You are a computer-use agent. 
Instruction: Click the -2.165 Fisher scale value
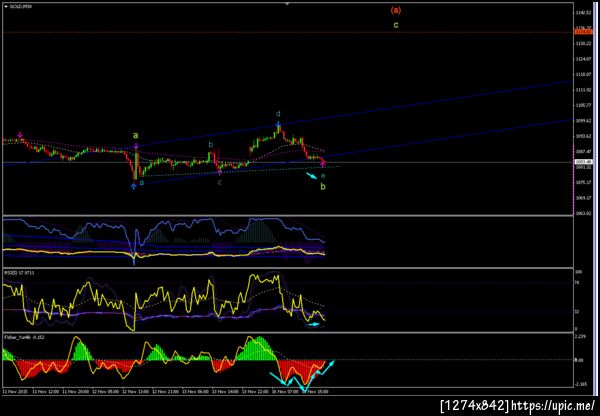point(580,383)
